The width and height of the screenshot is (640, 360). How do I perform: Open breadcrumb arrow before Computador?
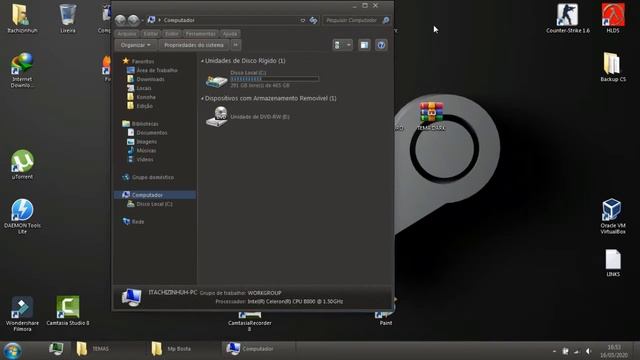point(160,20)
